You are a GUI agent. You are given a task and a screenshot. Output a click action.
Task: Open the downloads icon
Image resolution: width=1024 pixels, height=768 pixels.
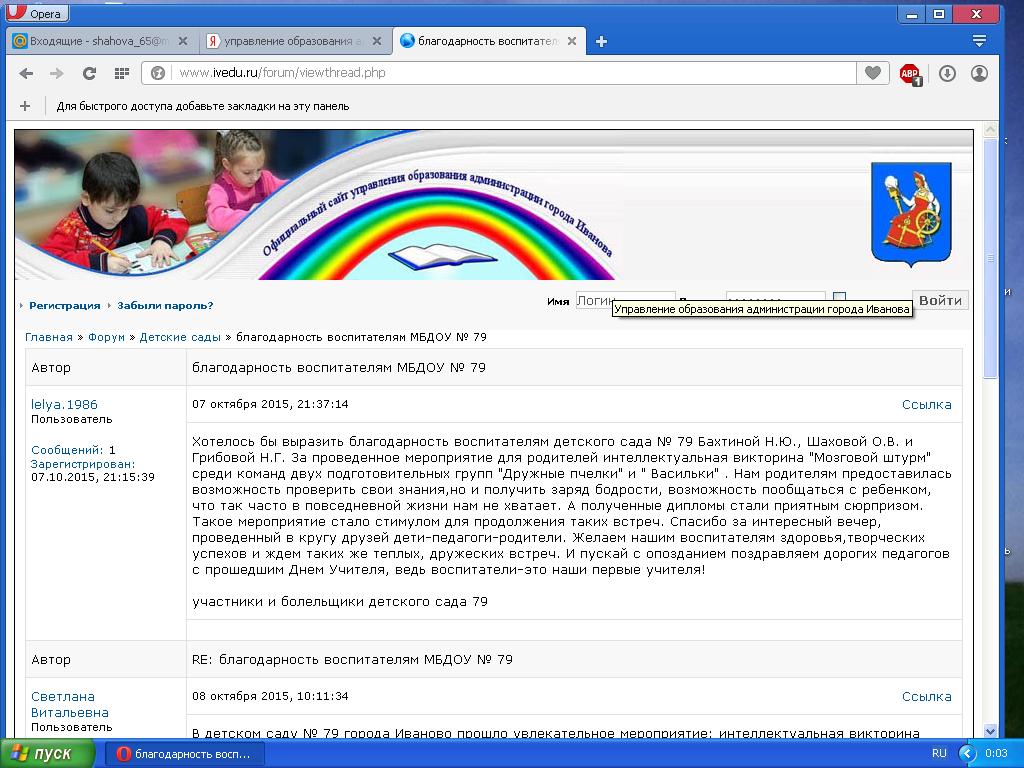(947, 73)
